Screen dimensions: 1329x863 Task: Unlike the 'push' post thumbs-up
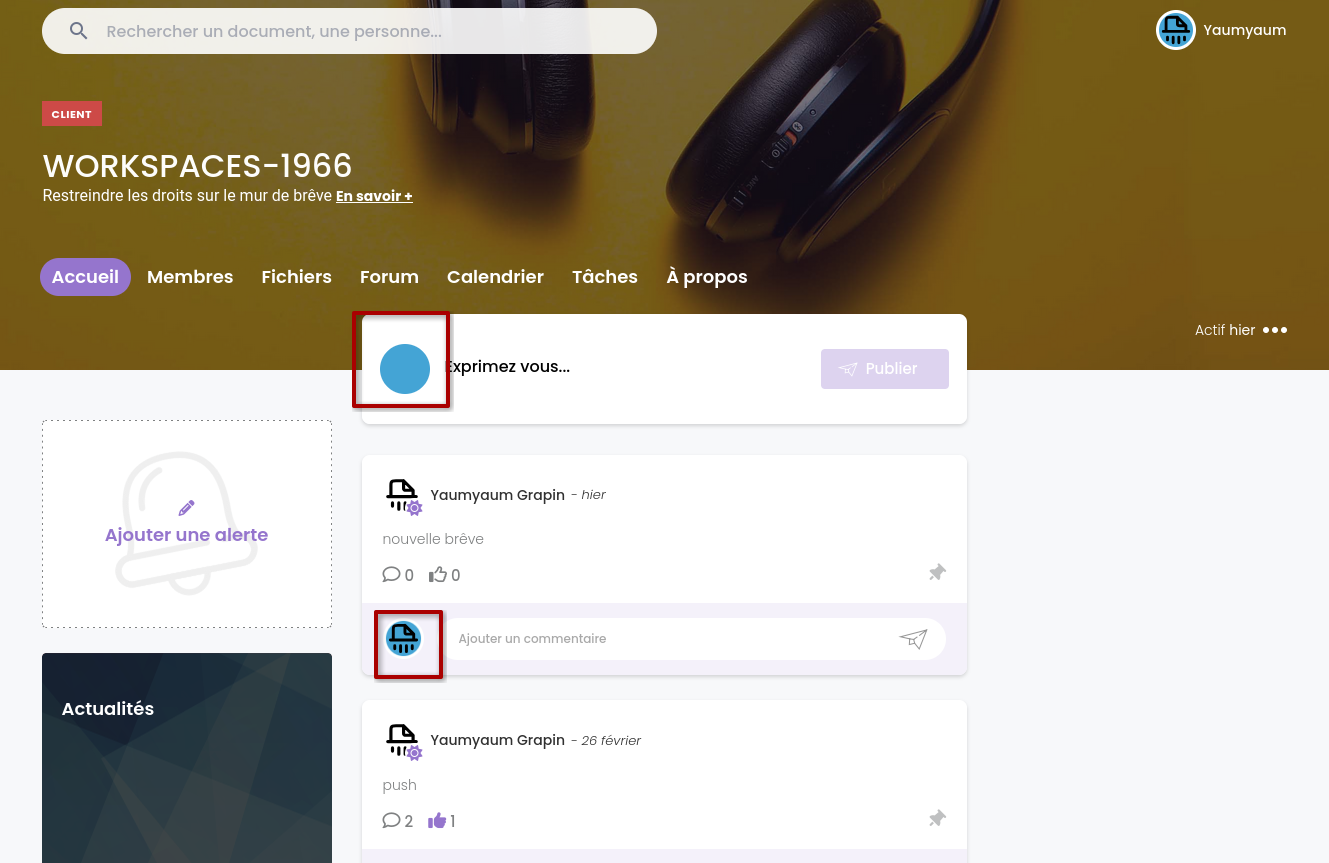(x=437, y=820)
